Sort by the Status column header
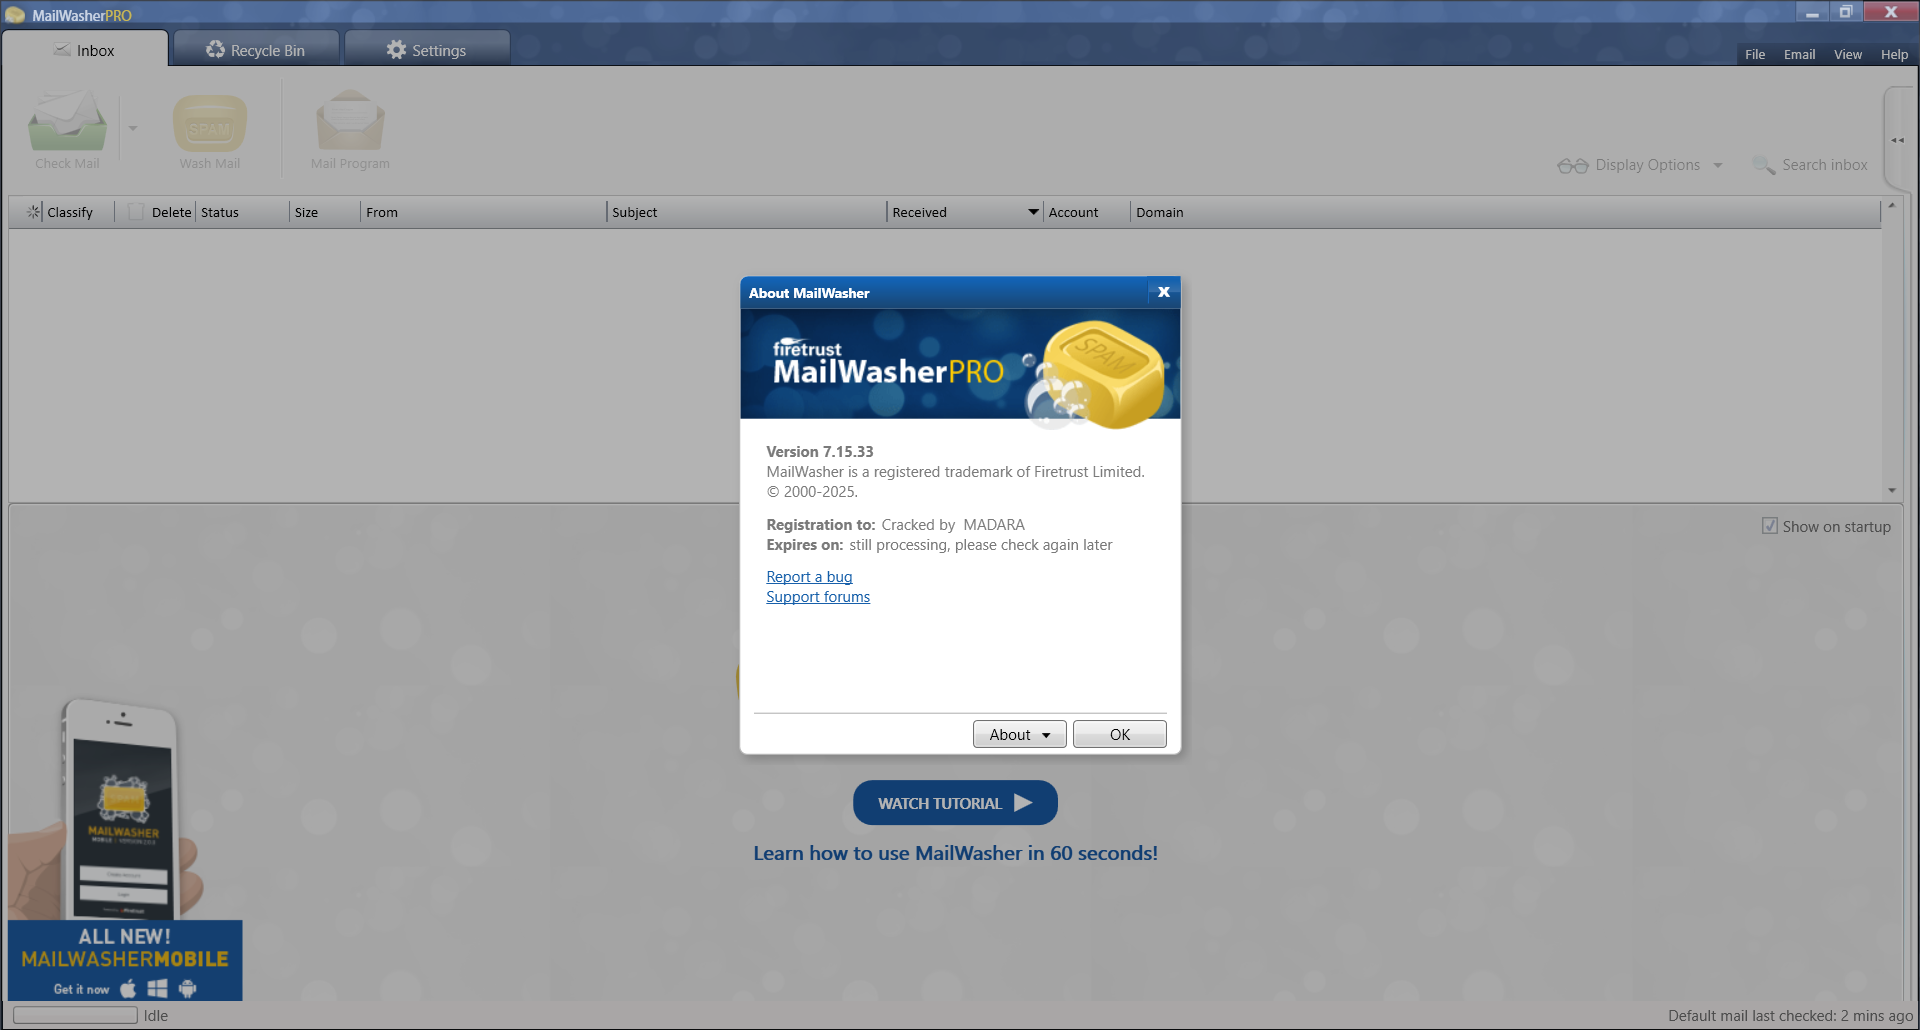This screenshot has width=1920, height=1030. click(242, 212)
